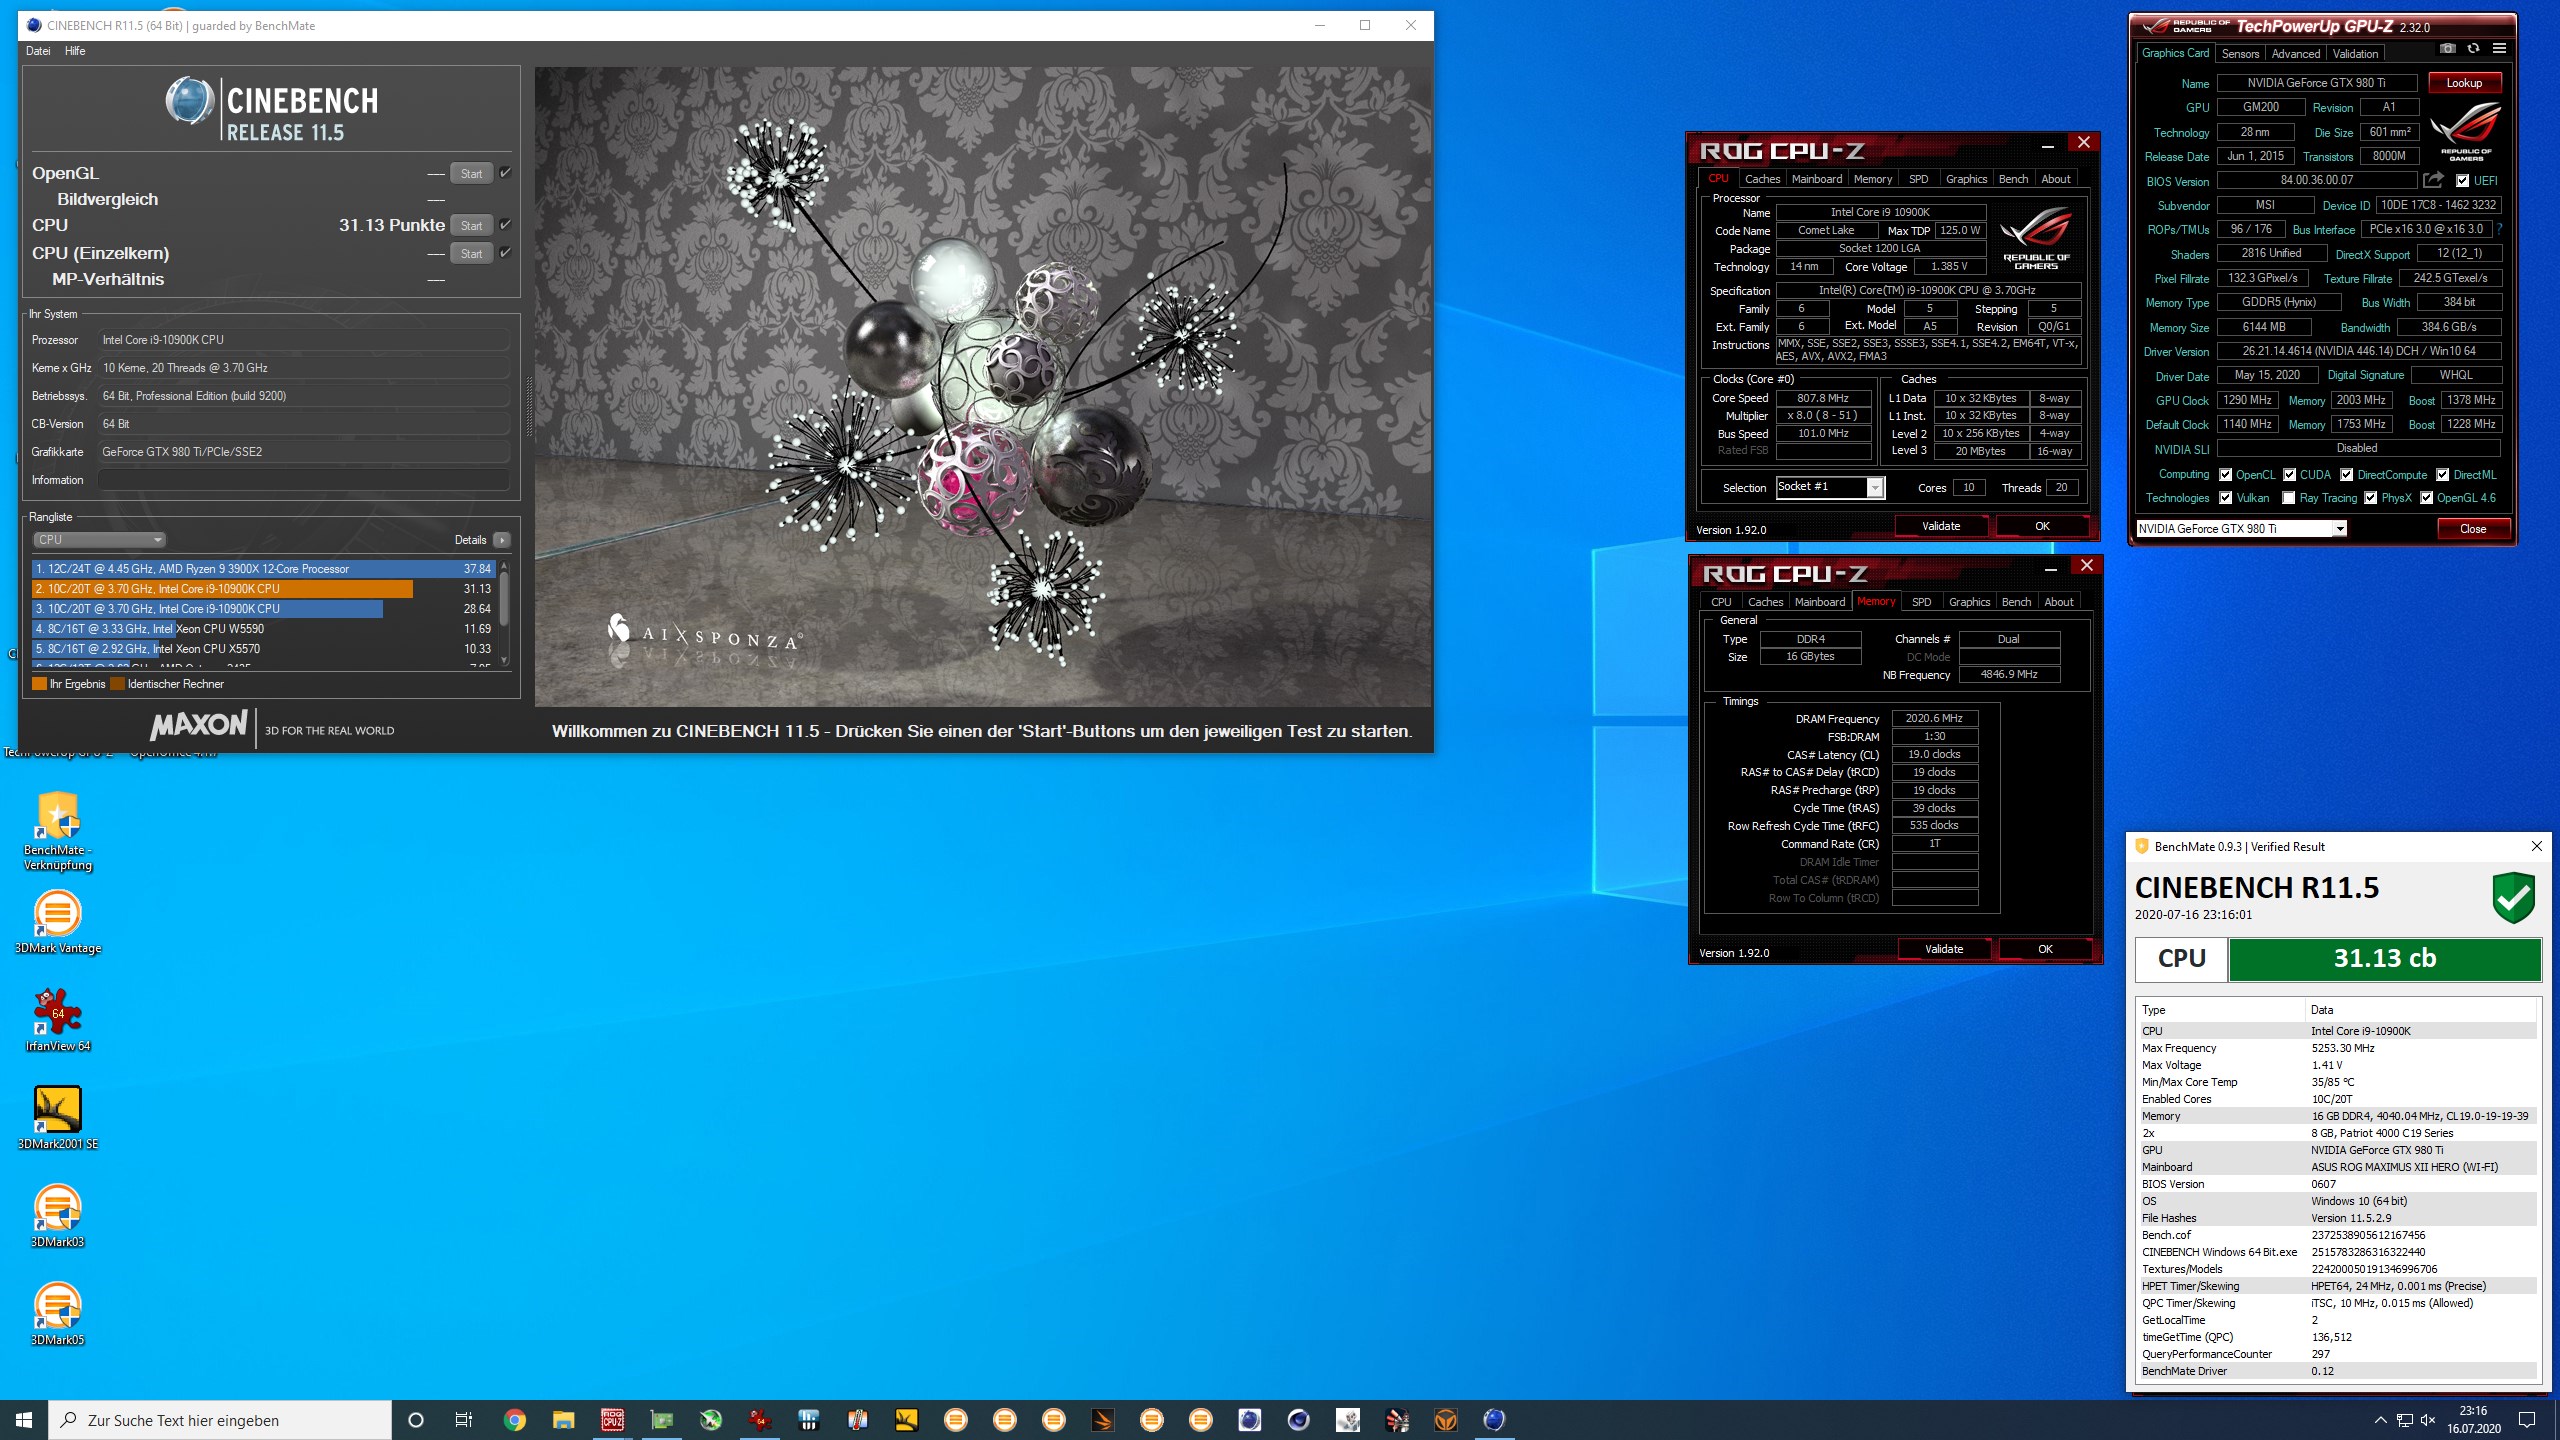This screenshot has width=2560, height=1440.
Task: Open the Windows Start menu
Action: [x=24, y=1420]
